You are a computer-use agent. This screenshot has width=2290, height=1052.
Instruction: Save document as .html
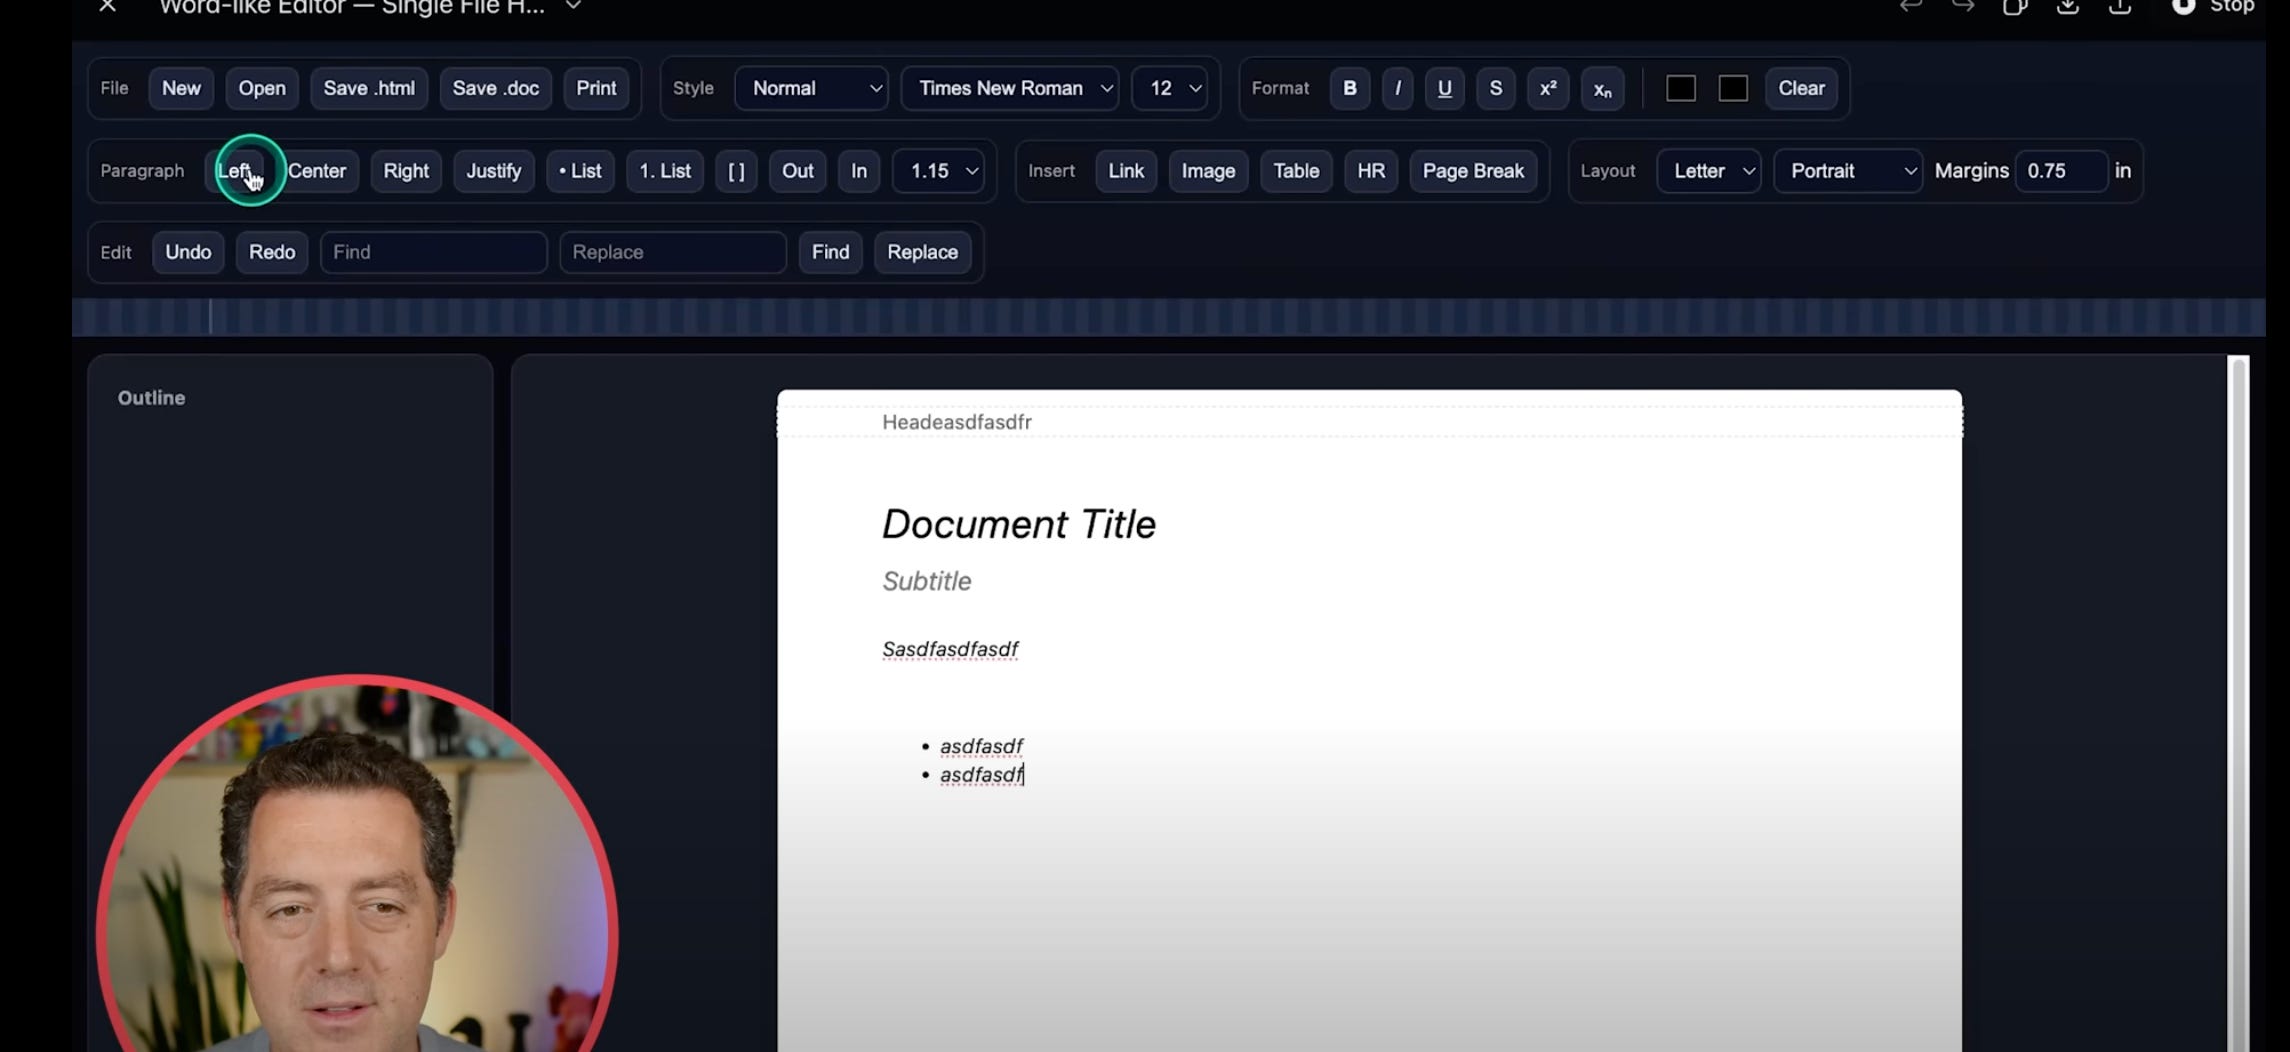(369, 88)
